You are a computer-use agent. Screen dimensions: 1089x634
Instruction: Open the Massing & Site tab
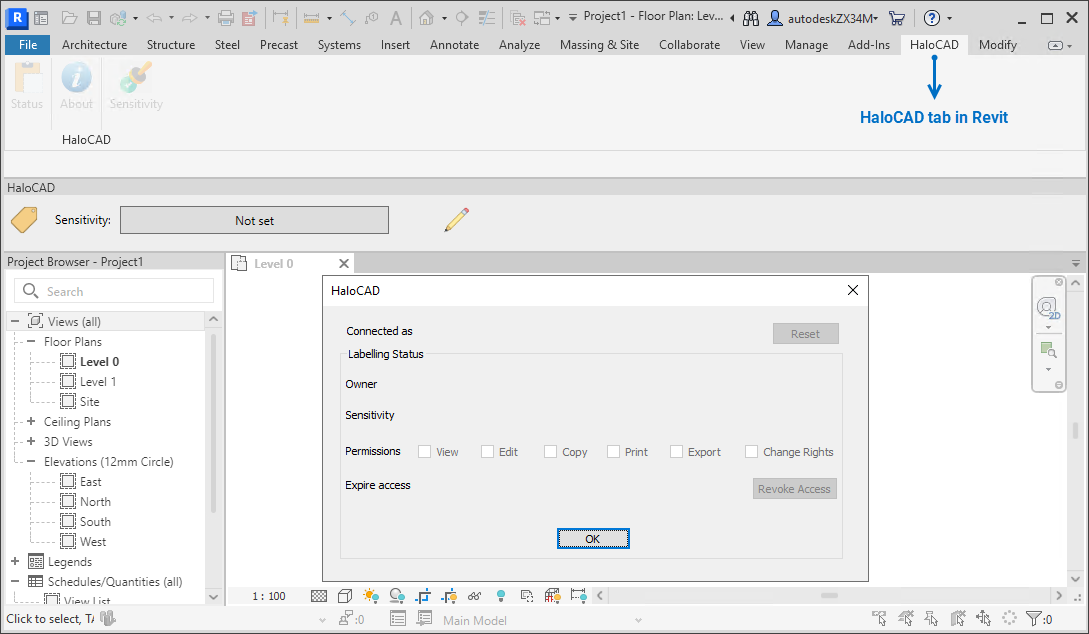pyautogui.click(x=599, y=44)
